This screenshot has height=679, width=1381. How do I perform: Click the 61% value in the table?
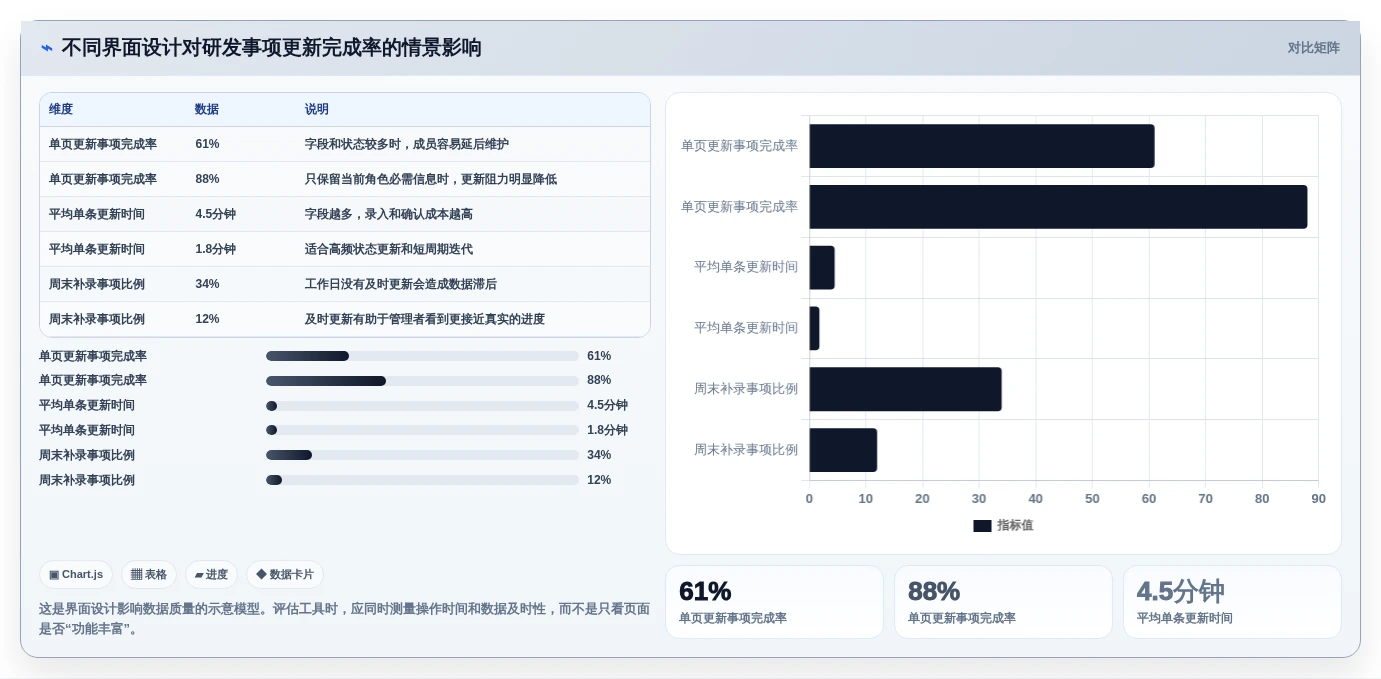[x=207, y=144]
